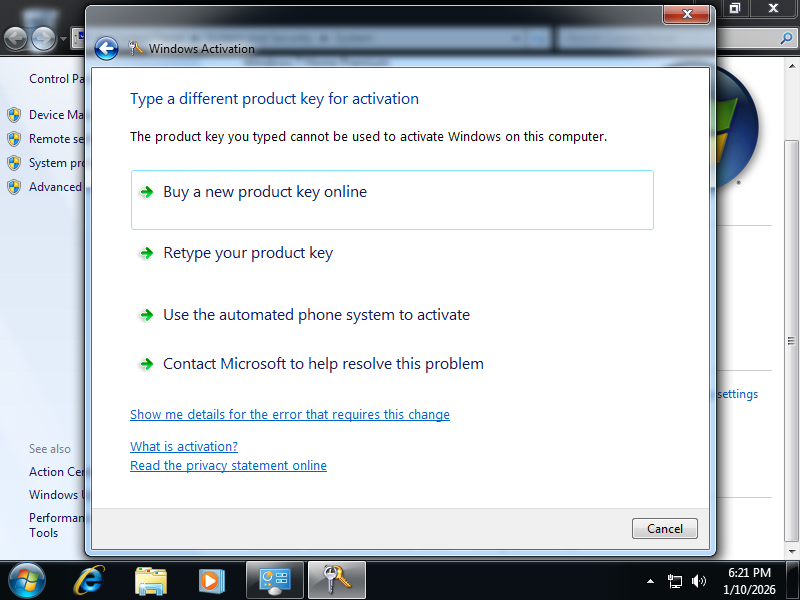Viewport: 800px width, 600px height.
Task: Click the back button in the System window
Action: click(x=15, y=38)
